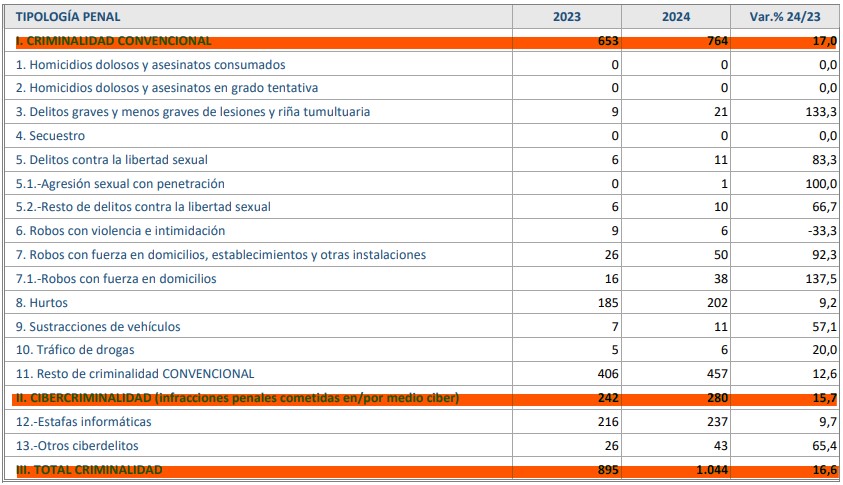Click the CIBERCRIMINALIDAD highlighted row label
The image size is (843, 485).
click(x=237, y=398)
